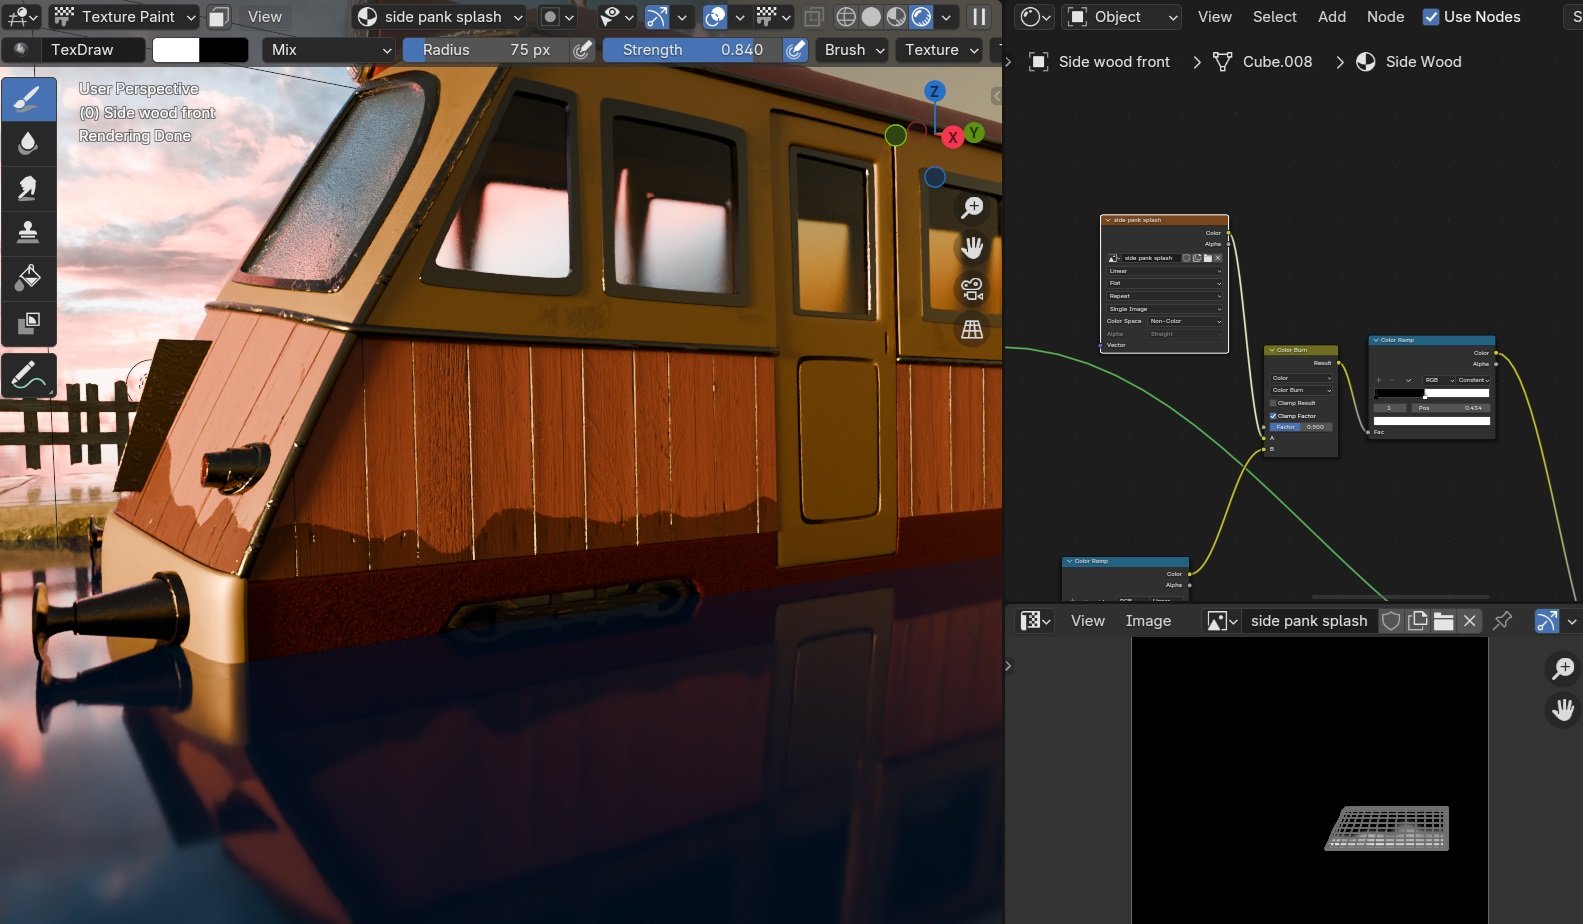This screenshot has height=924, width=1583.
Task: Select the Annotate tool
Action: [28, 376]
